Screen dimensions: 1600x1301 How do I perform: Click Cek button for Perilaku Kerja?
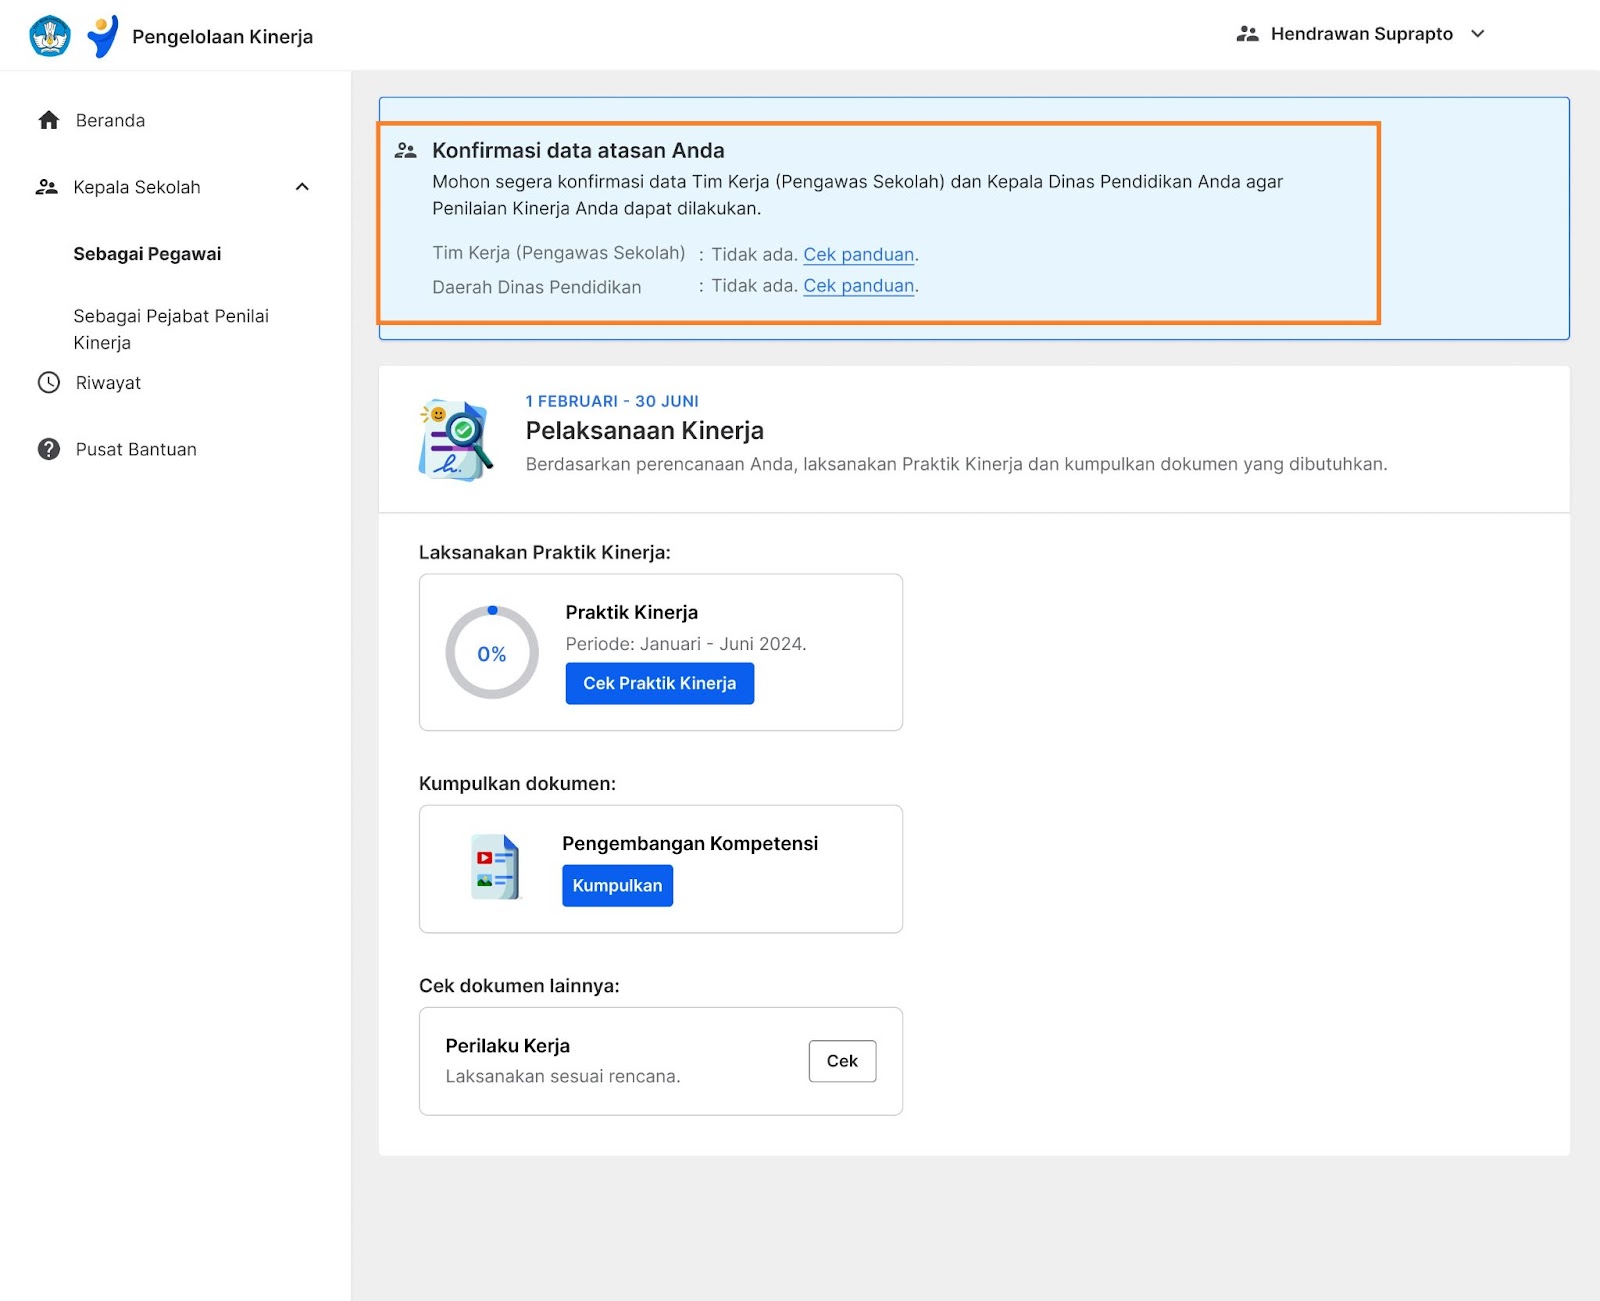[842, 1061]
